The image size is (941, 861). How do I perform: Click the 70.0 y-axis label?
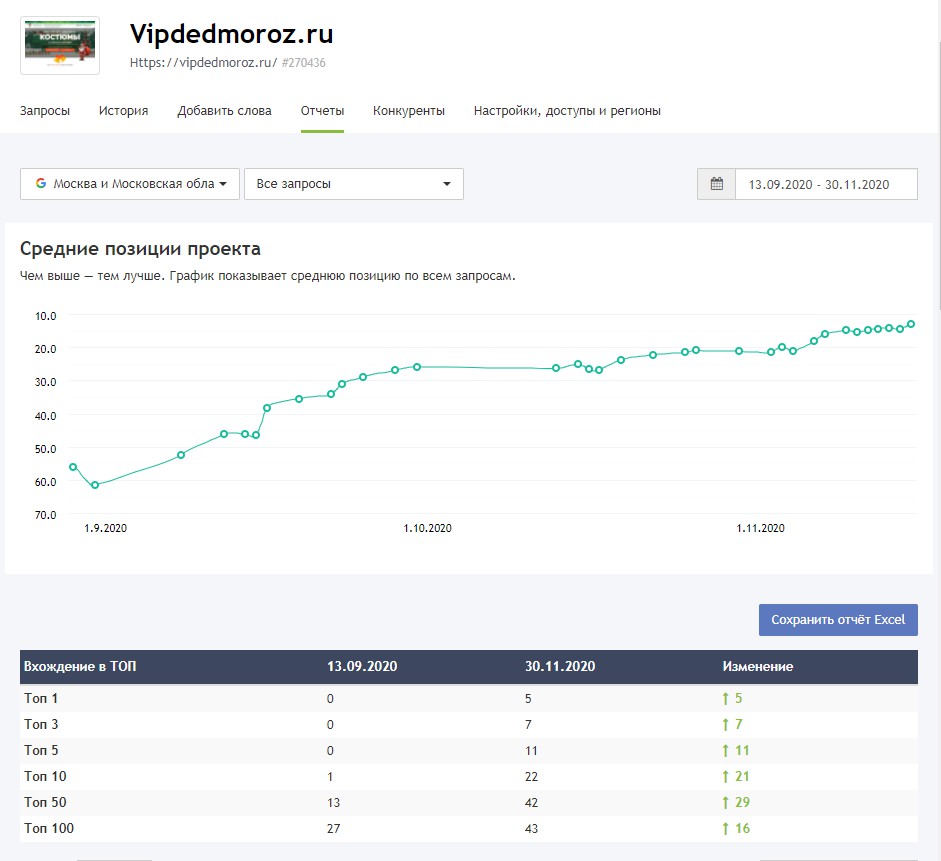pyautogui.click(x=46, y=515)
